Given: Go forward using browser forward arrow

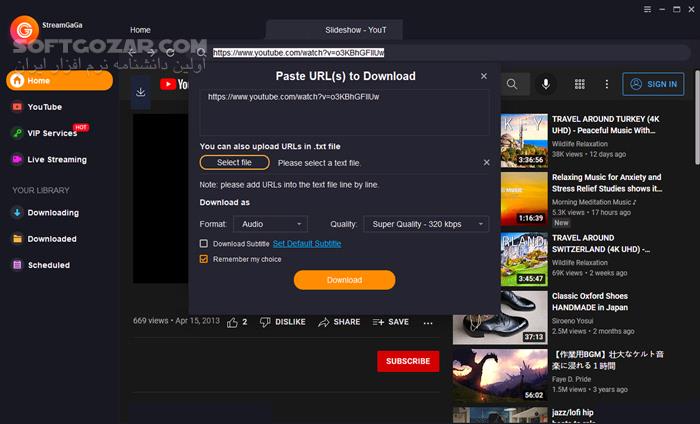Looking at the screenshot, I should coord(151,53).
